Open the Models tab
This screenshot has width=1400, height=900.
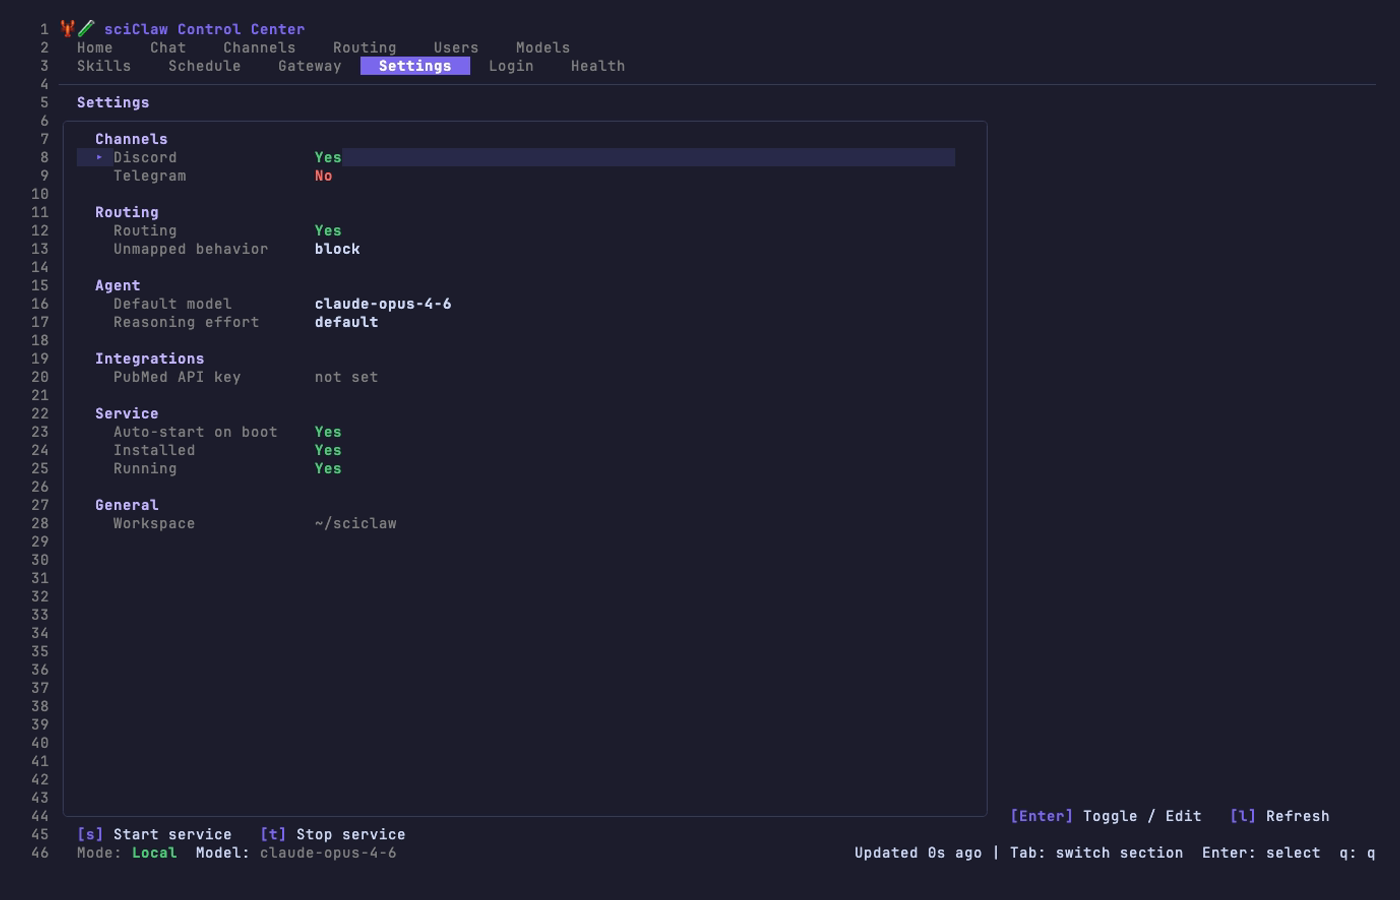543,47
